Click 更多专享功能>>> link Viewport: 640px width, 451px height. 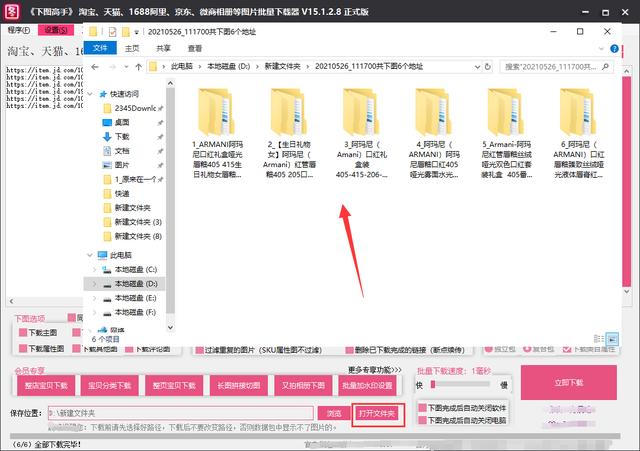pyautogui.click(x=375, y=370)
